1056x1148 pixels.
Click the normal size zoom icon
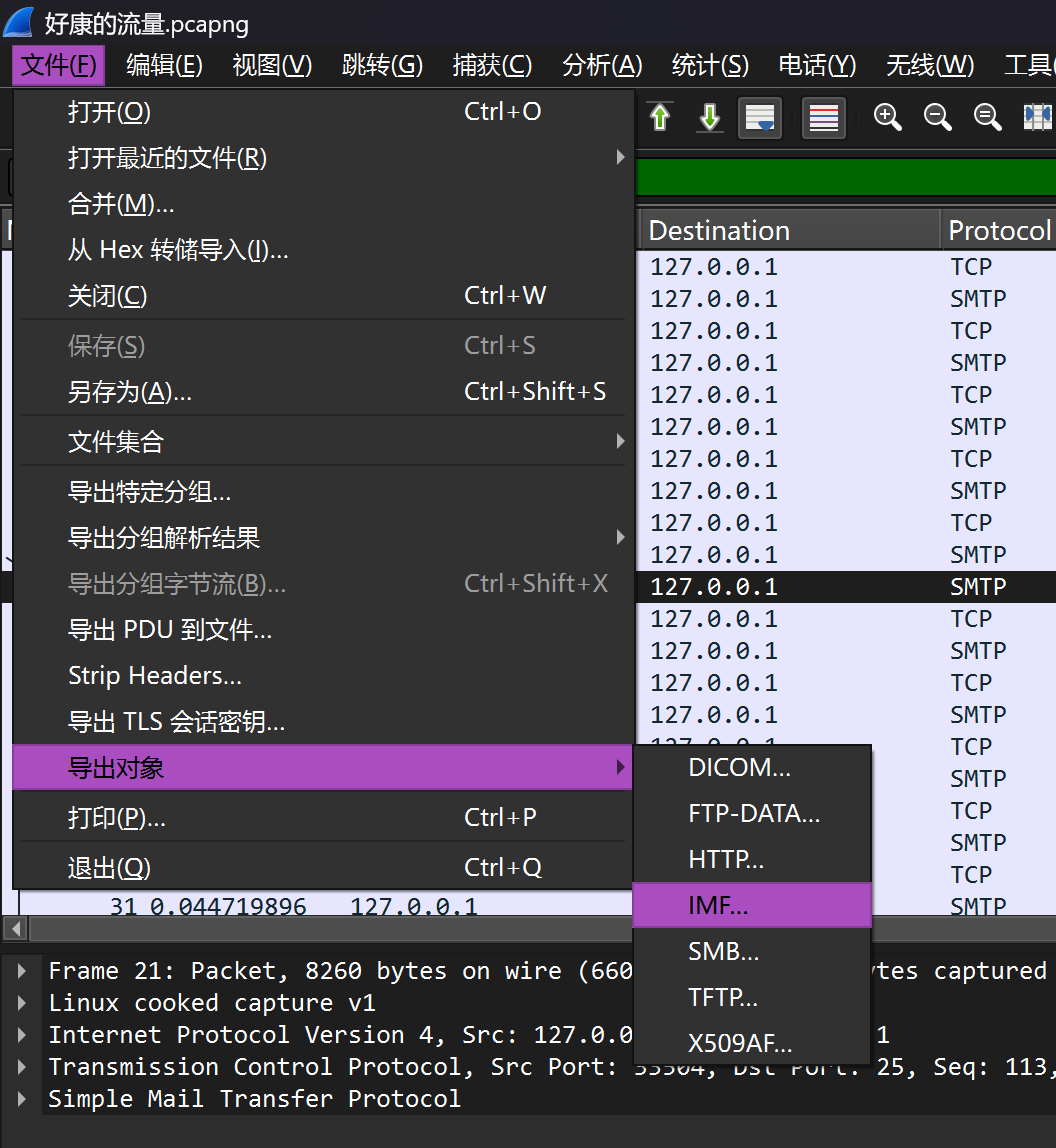pos(987,117)
